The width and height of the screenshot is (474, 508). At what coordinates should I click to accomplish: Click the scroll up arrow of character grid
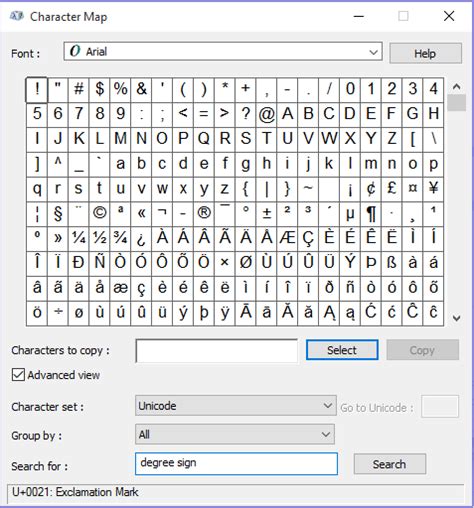456,87
